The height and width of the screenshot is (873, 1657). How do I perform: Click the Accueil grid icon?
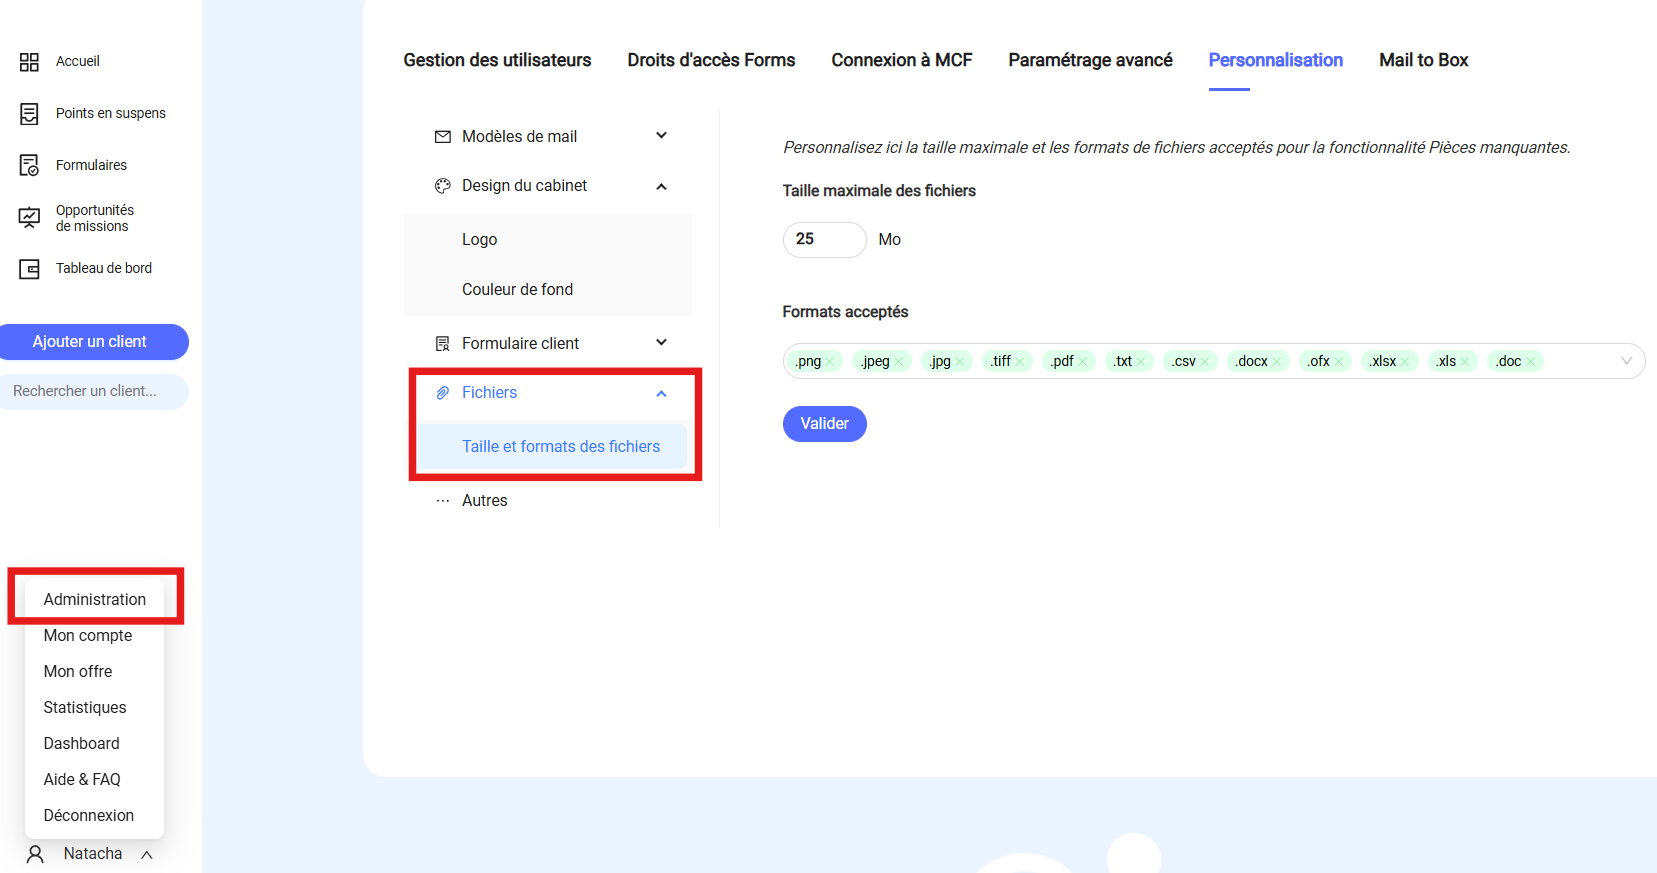pos(29,62)
